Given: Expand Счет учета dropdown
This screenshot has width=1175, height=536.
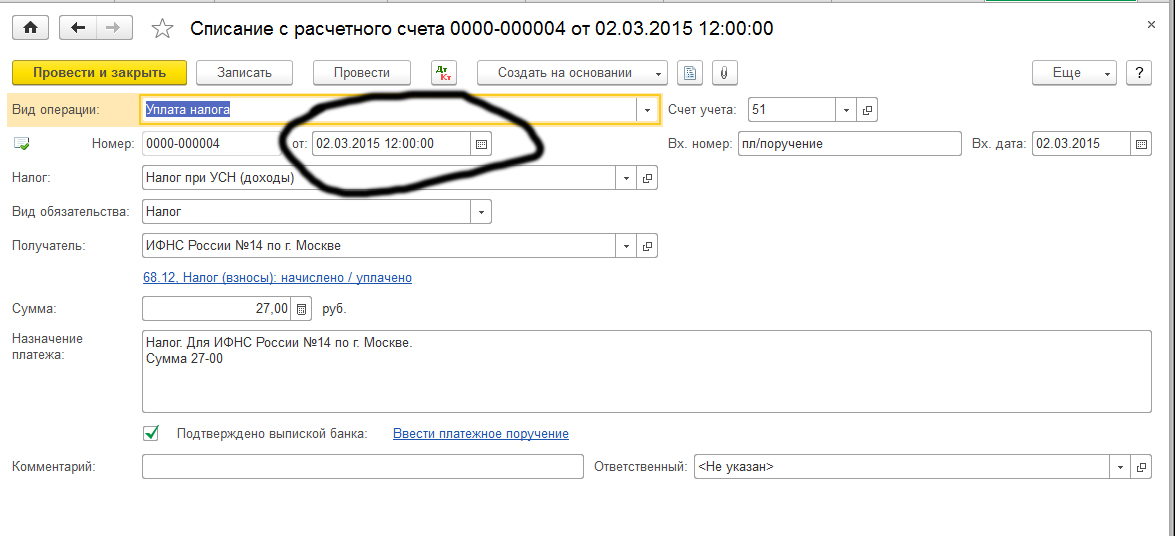Looking at the screenshot, I should pos(846,110).
